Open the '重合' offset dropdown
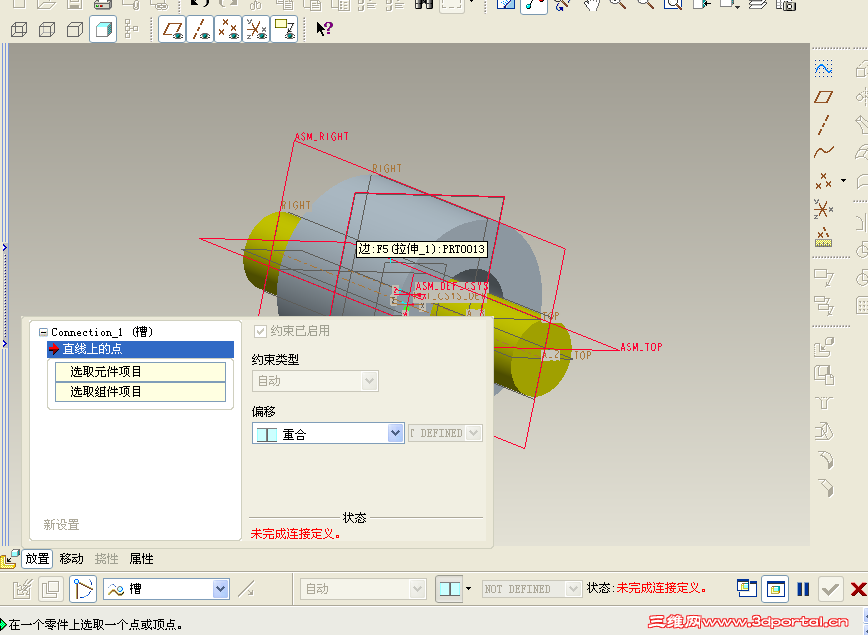Image resolution: width=868 pixels, height=635 pixels. point(328,433)
